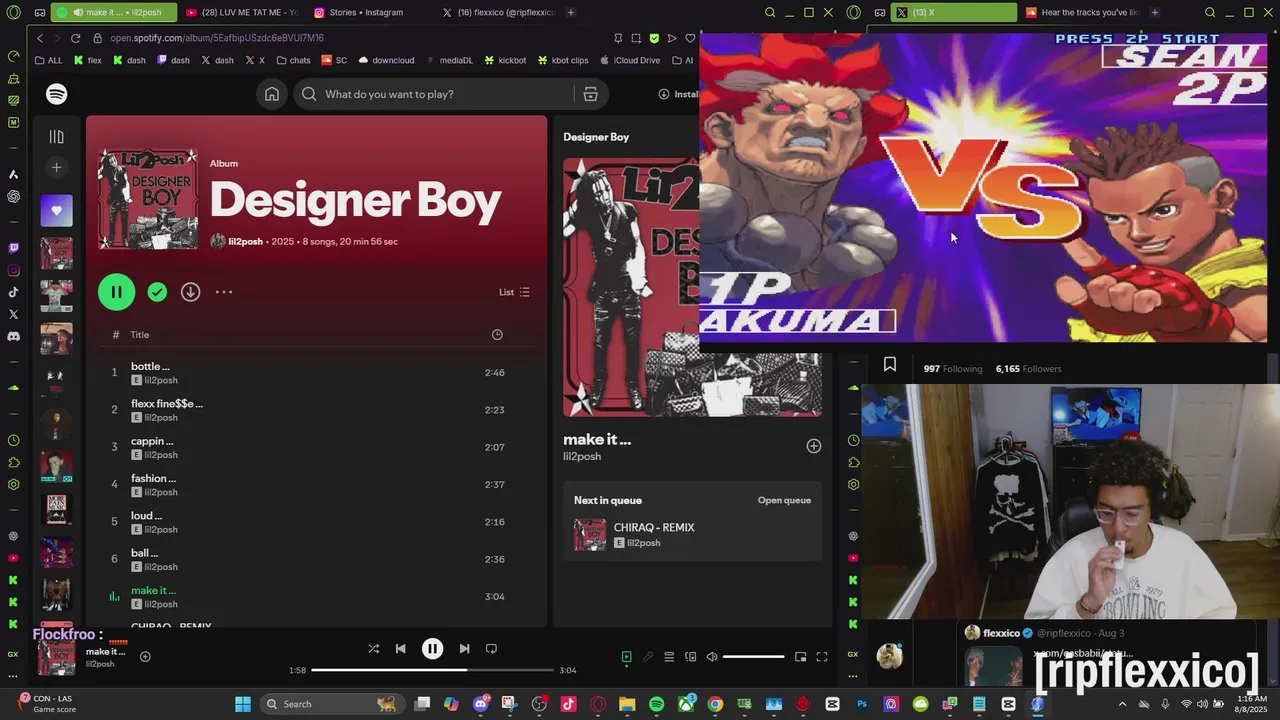Open Connect to a device icon
This screenshot has height=720, width=1280.
click(x=690, y=657)
